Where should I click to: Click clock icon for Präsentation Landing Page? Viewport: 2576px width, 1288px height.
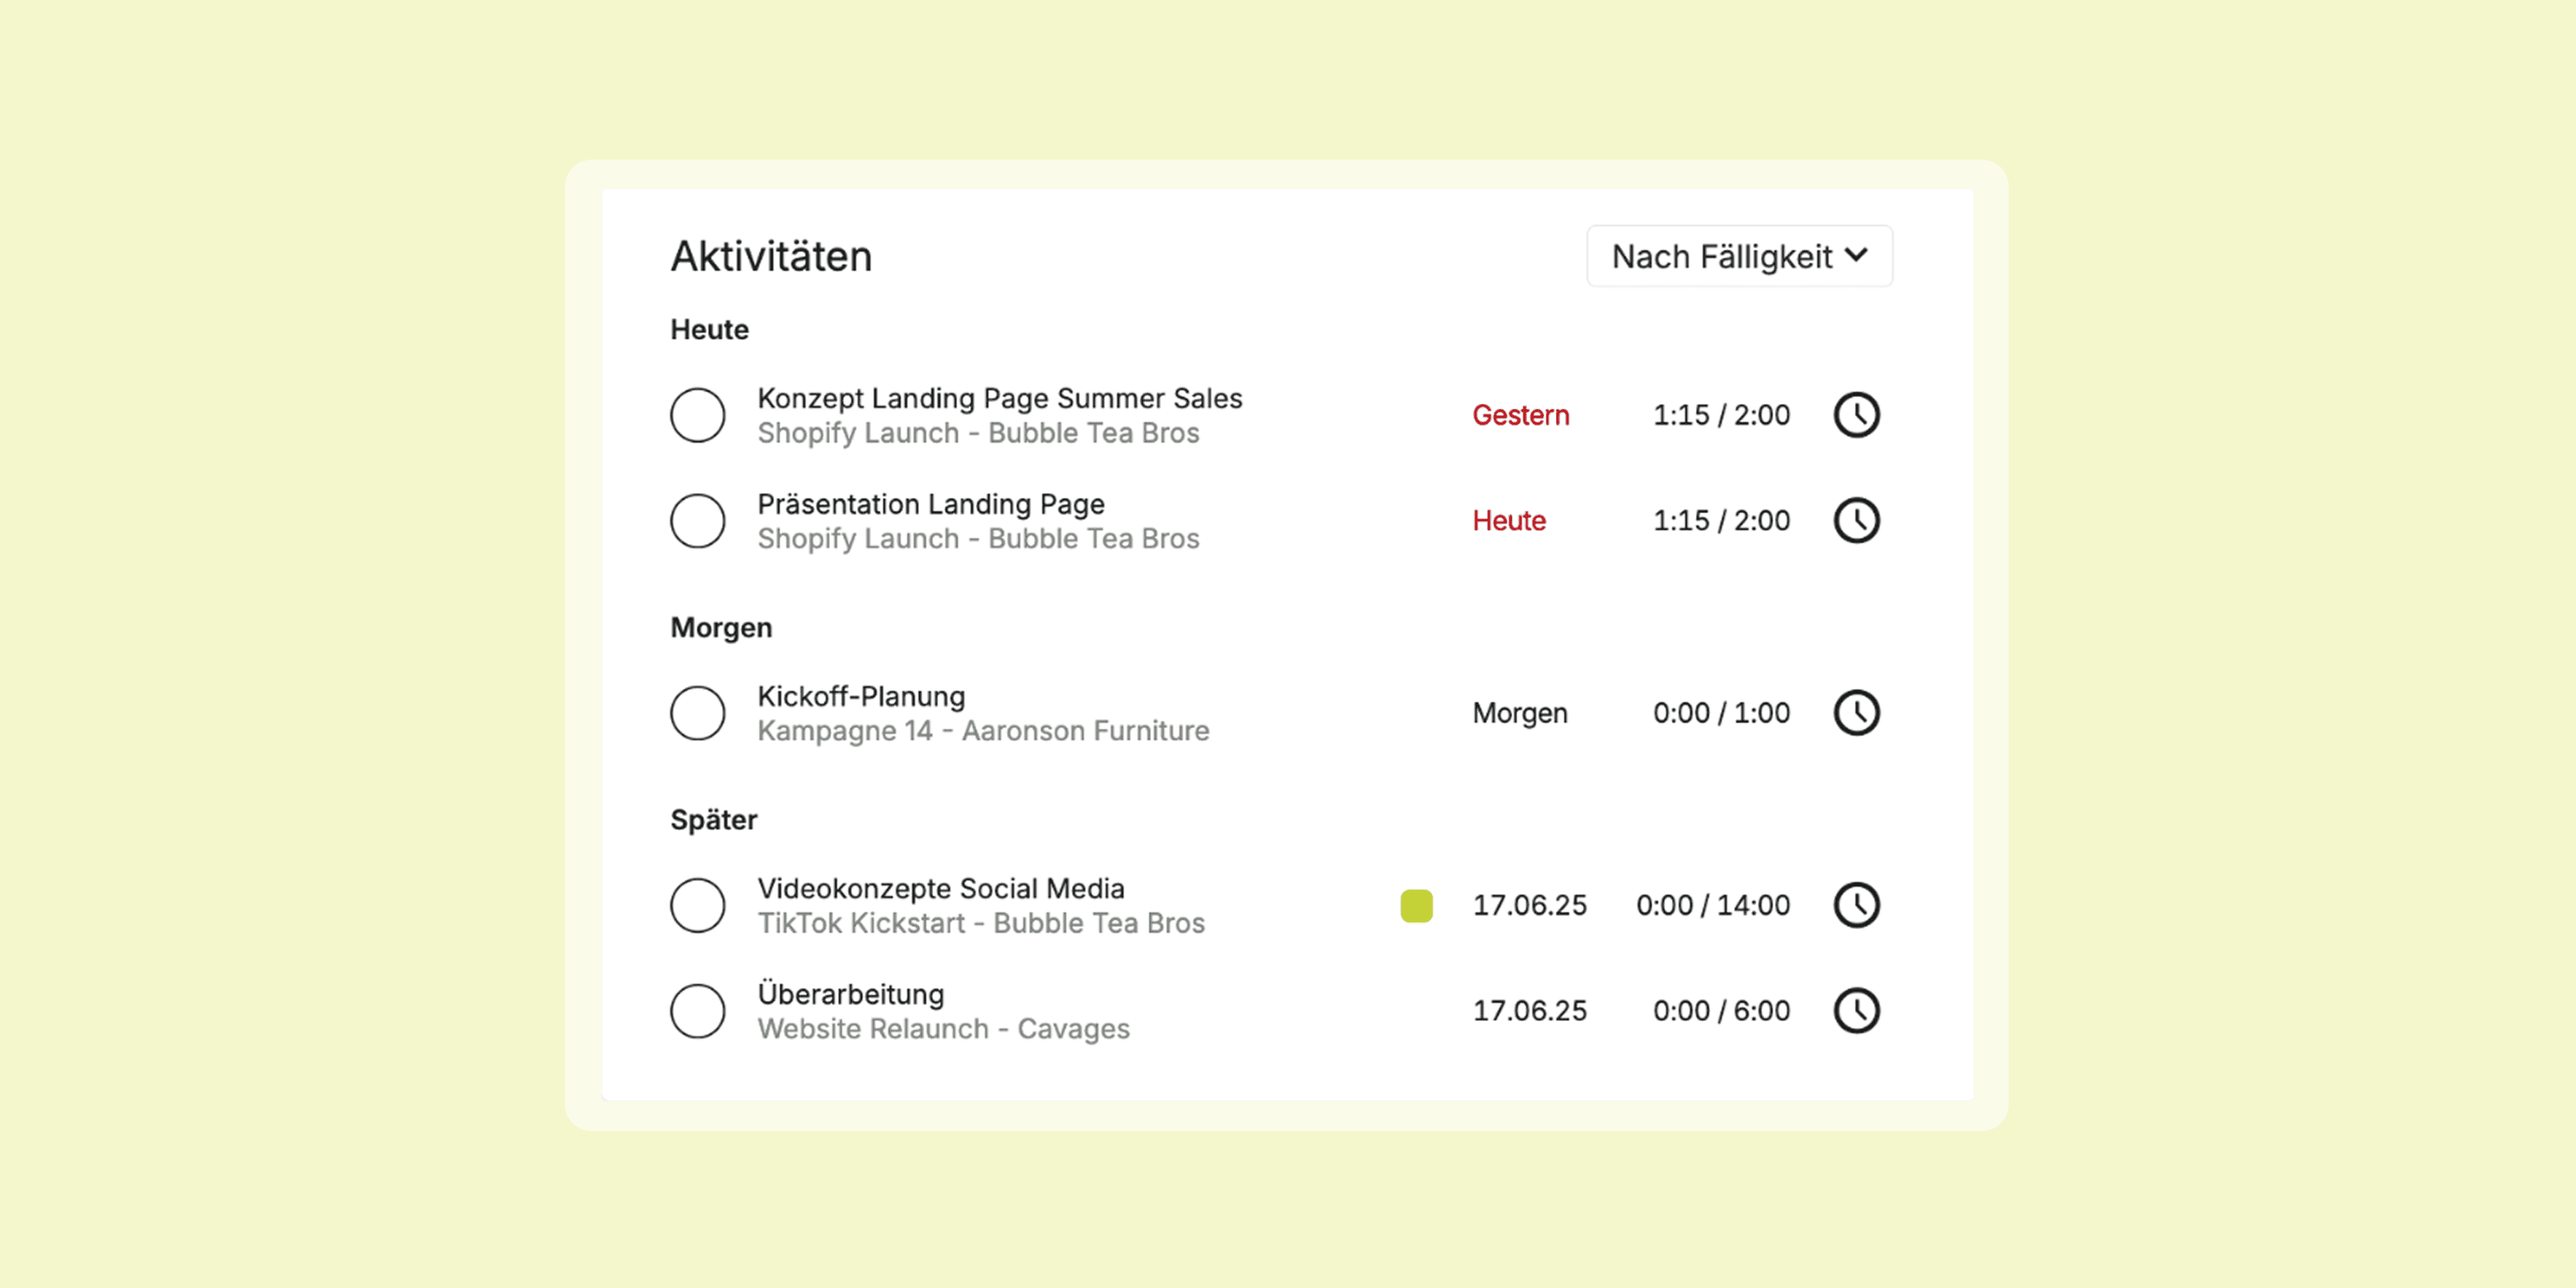point(1856,520)
